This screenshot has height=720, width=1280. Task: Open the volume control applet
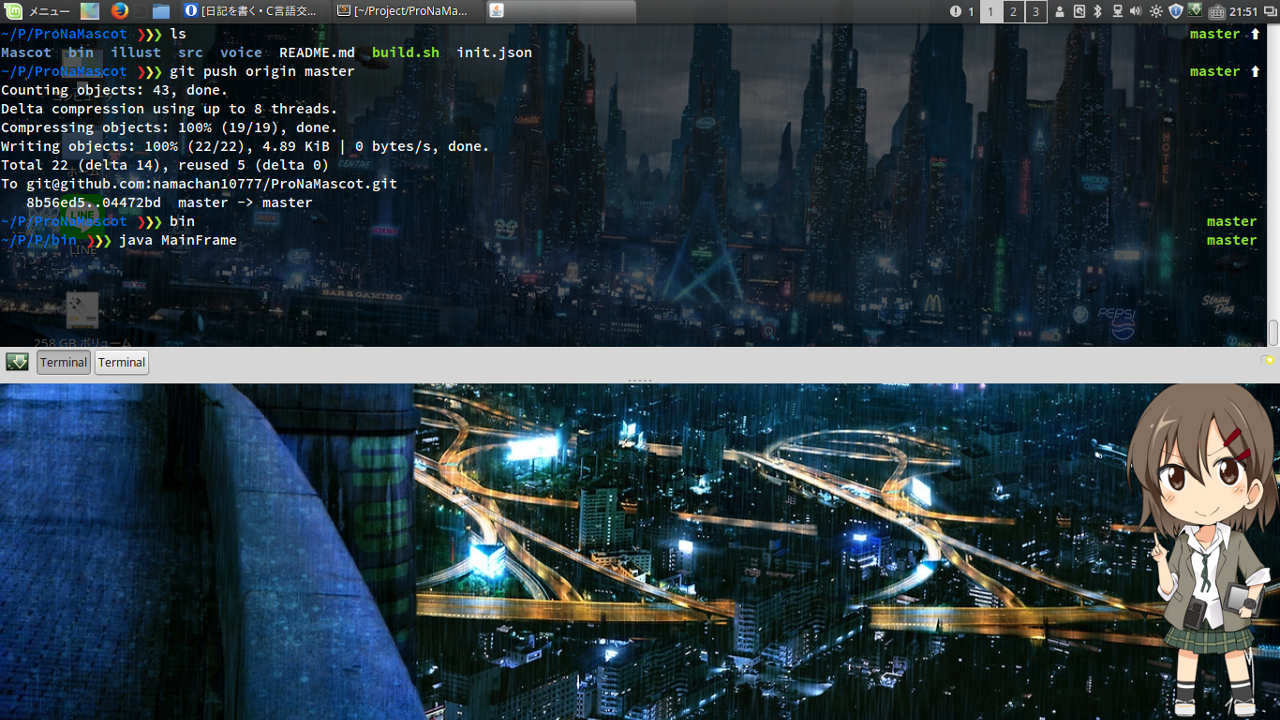click(1135, 11)
